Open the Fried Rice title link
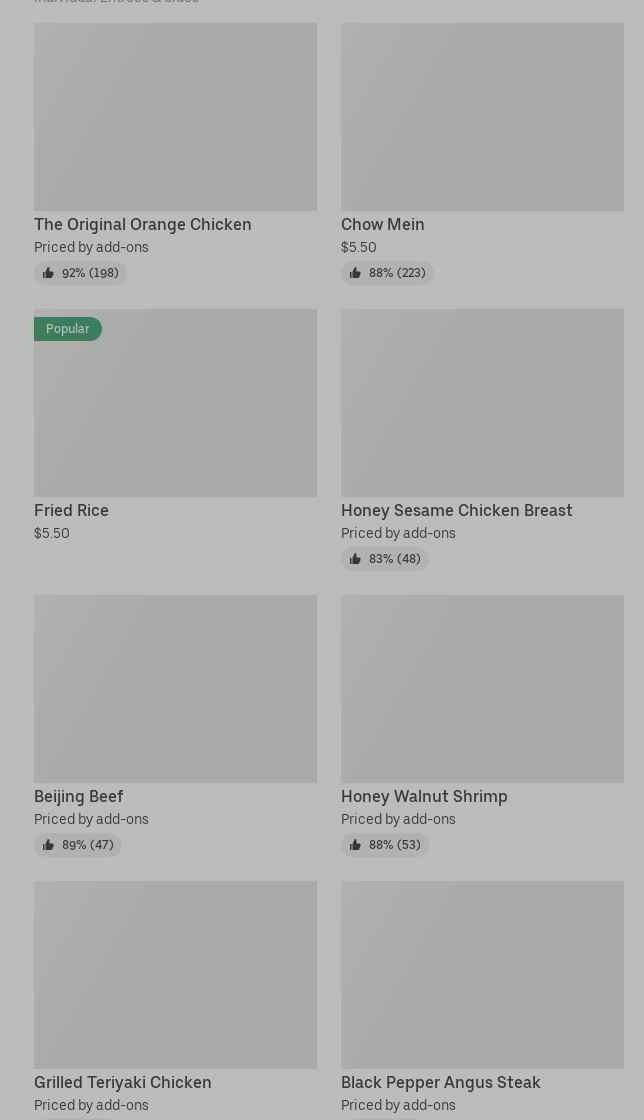Viewport: 644px width, 1120px height. 71,510
